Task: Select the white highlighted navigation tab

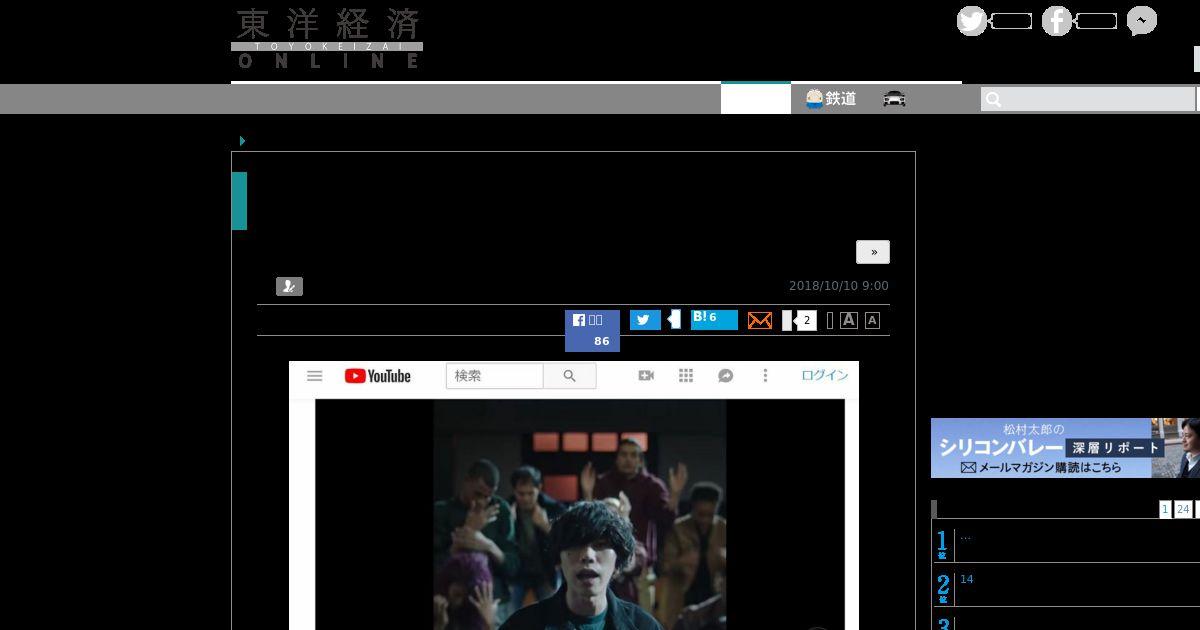Action: [756, 98]
